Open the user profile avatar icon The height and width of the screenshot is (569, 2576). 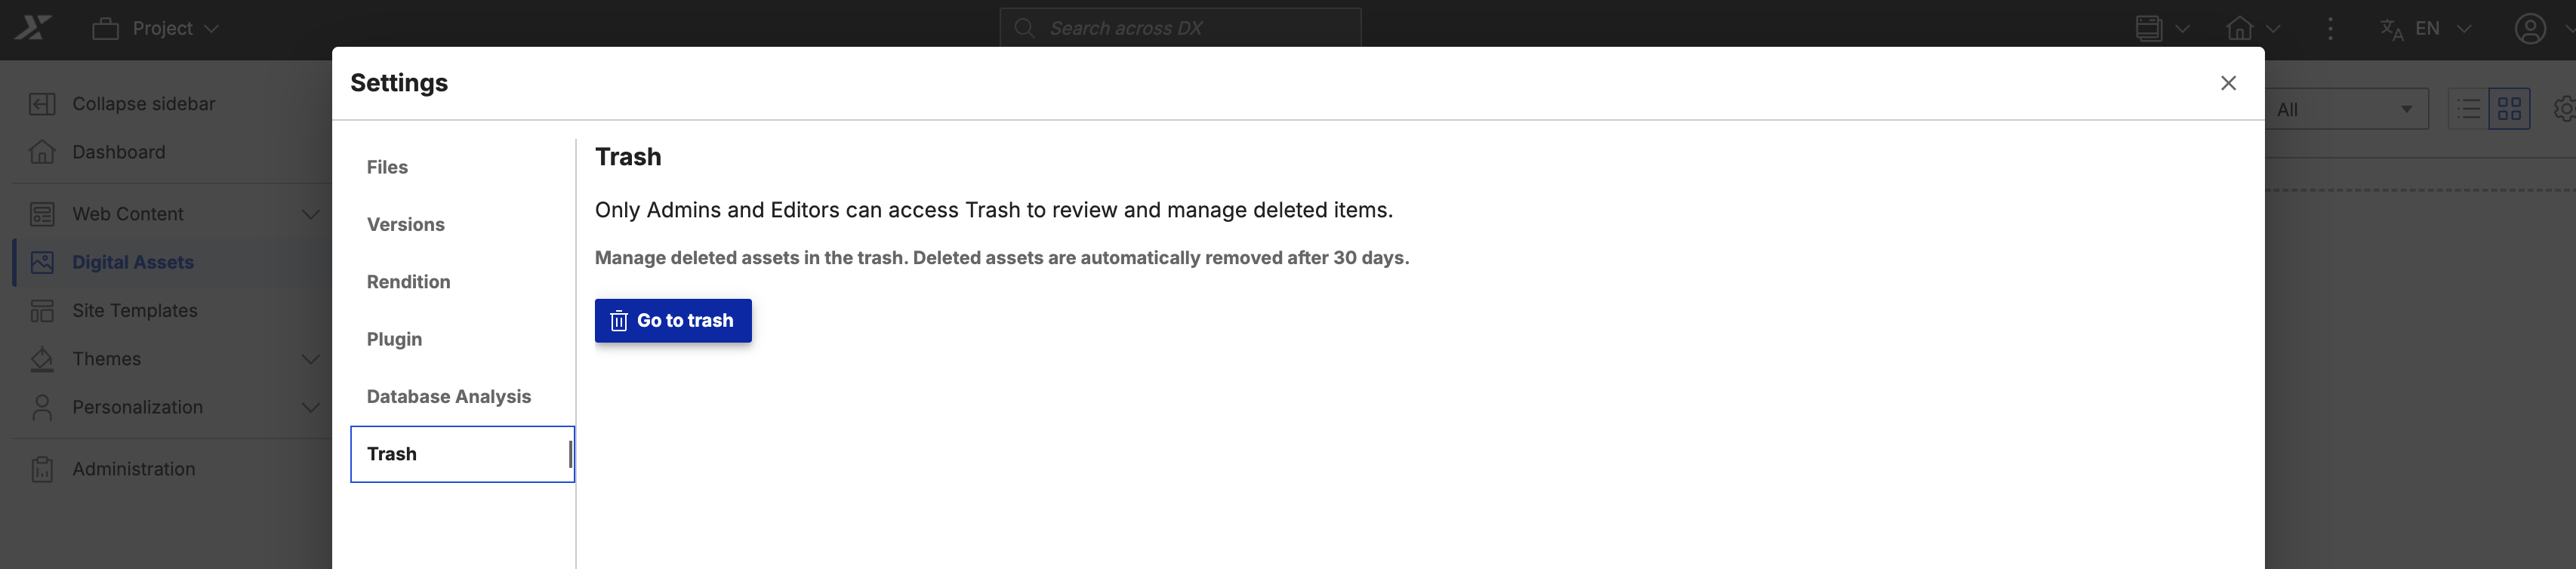tap(2530, 28)
